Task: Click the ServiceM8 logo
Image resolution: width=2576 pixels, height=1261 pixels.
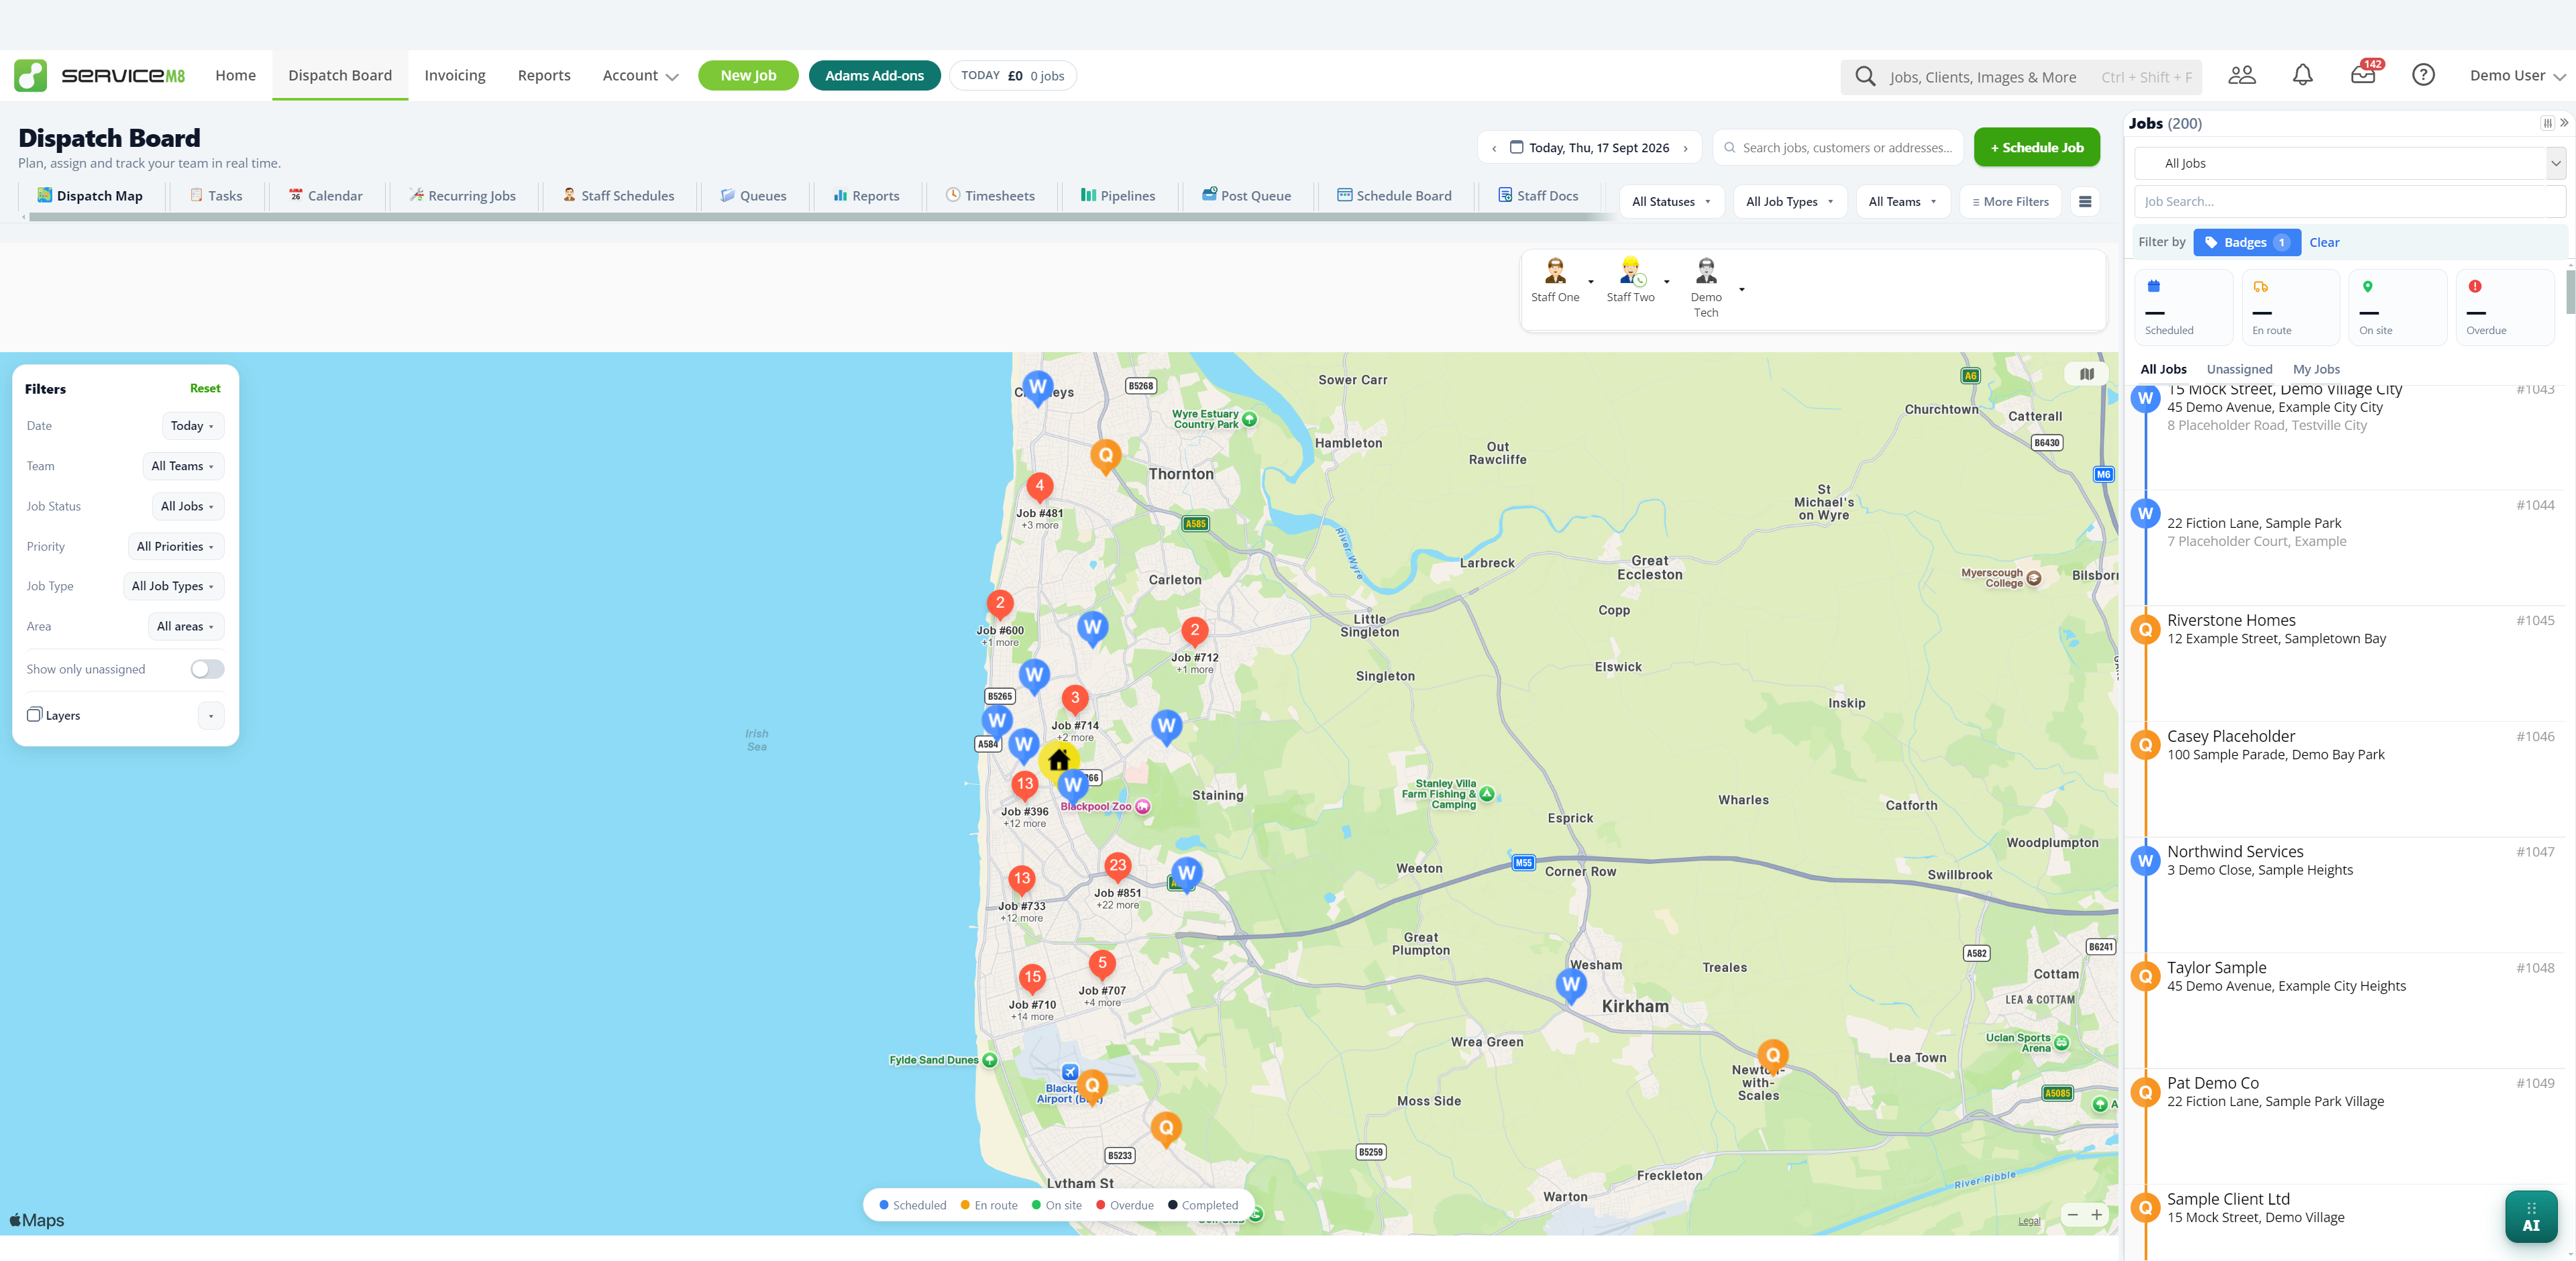Action: point(99,75)
